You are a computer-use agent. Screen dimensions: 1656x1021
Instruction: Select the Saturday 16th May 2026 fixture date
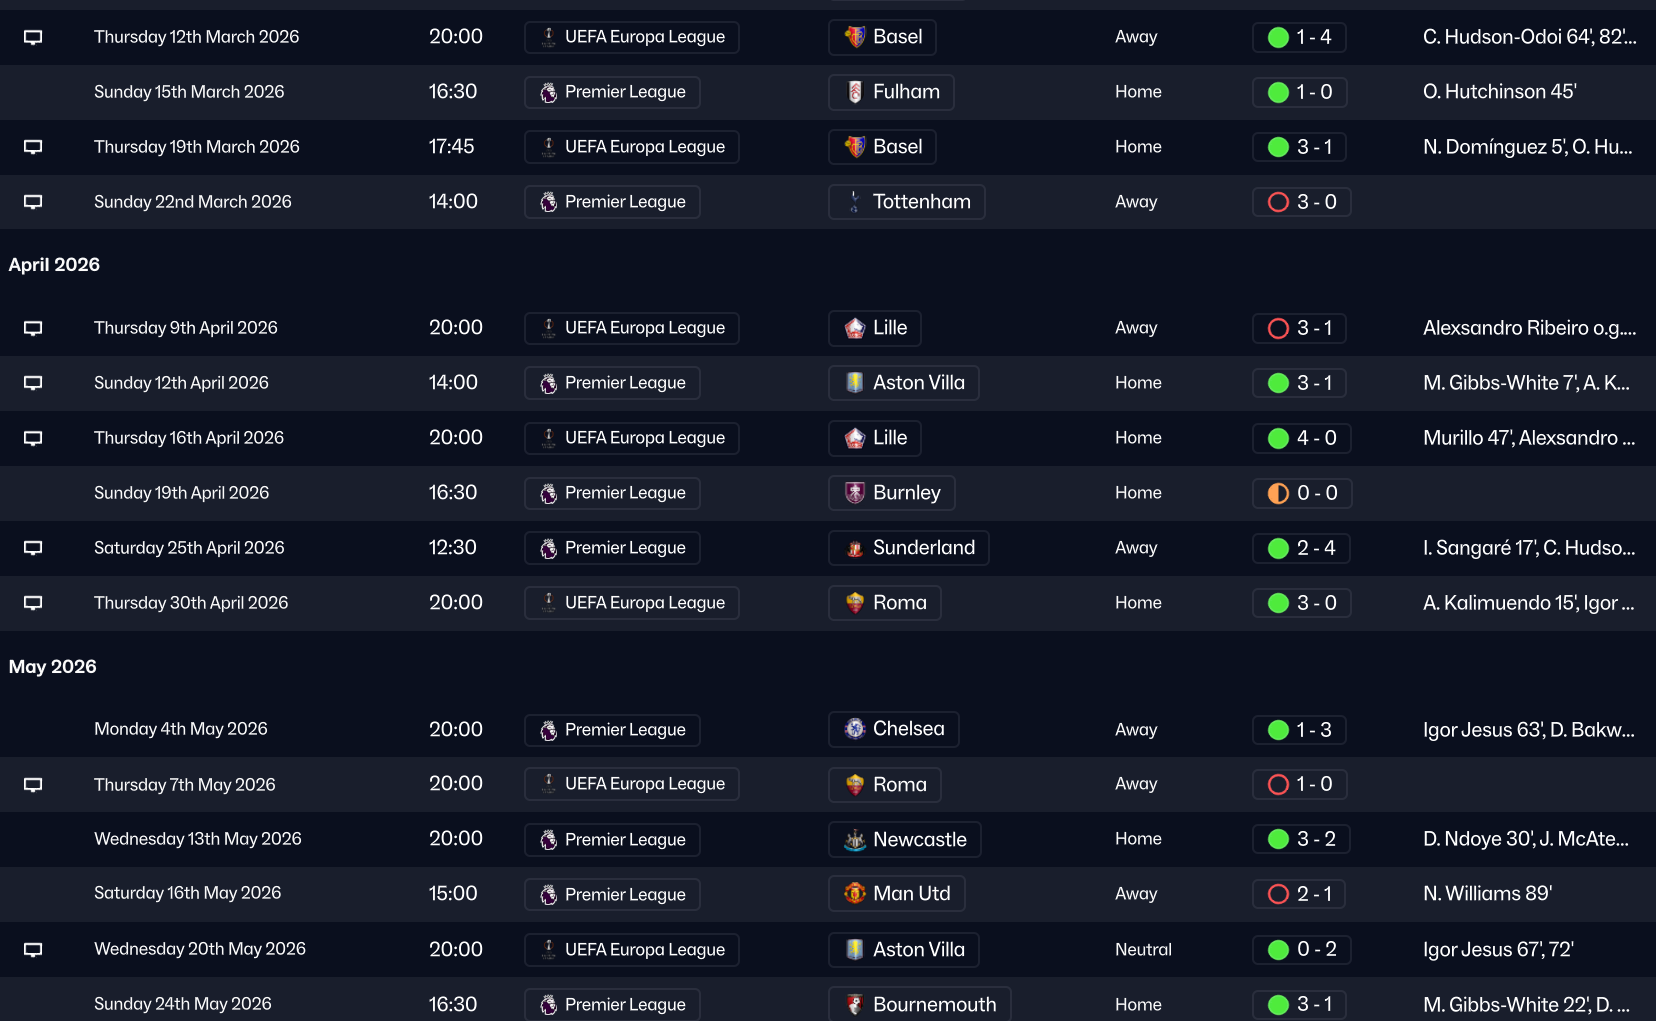[187, 893]
